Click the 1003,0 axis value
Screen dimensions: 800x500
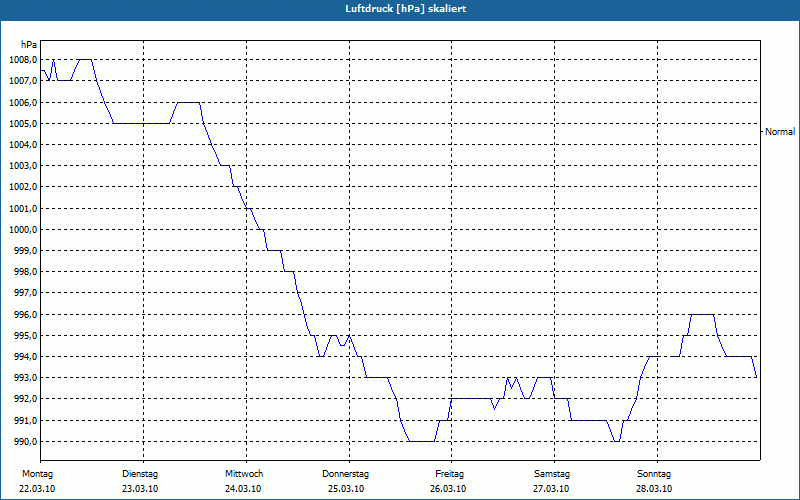coord(23,166)
